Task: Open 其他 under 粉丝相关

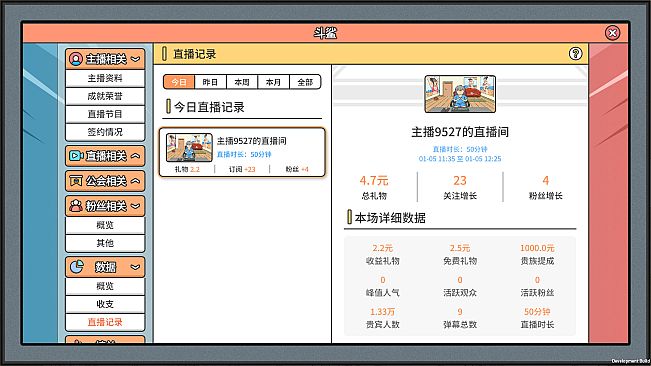Action: pos(105,243)
